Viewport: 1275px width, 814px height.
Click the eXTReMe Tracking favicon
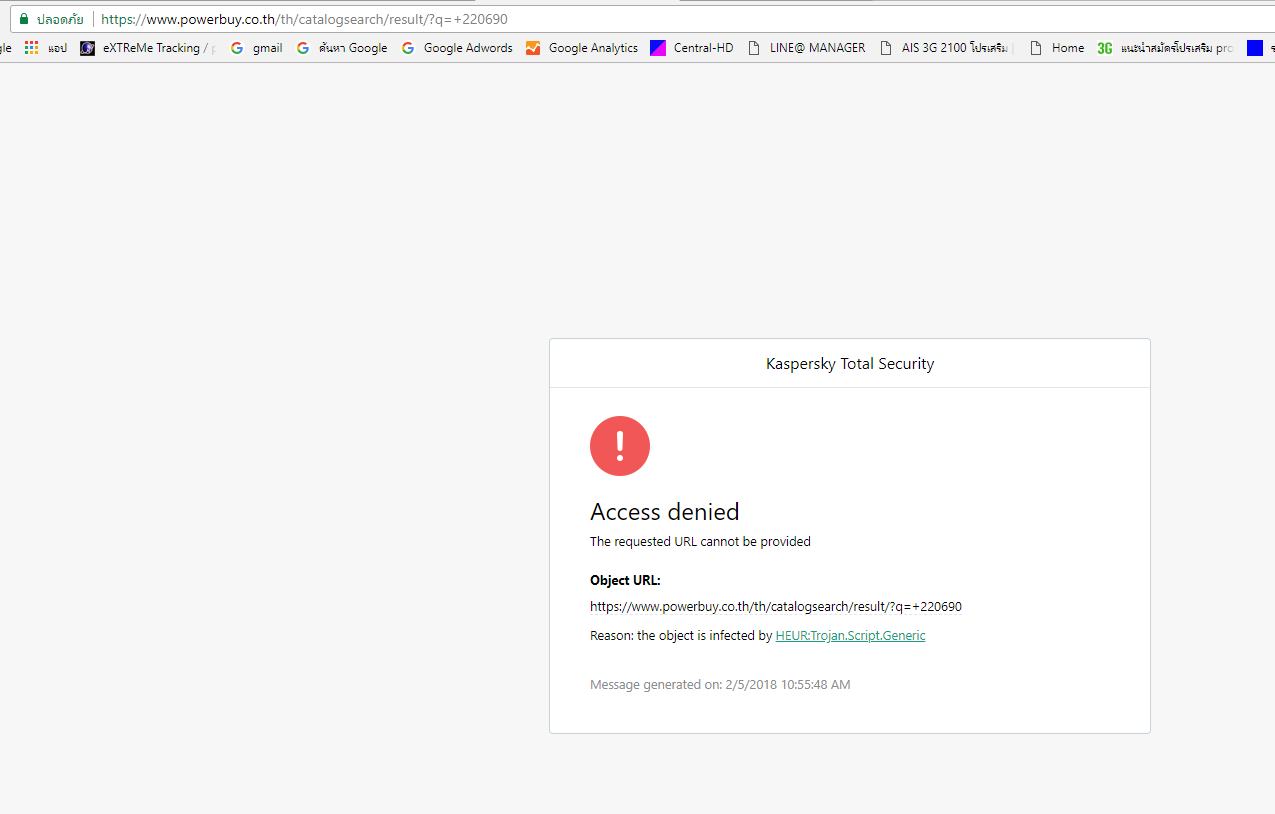point(87,48)
